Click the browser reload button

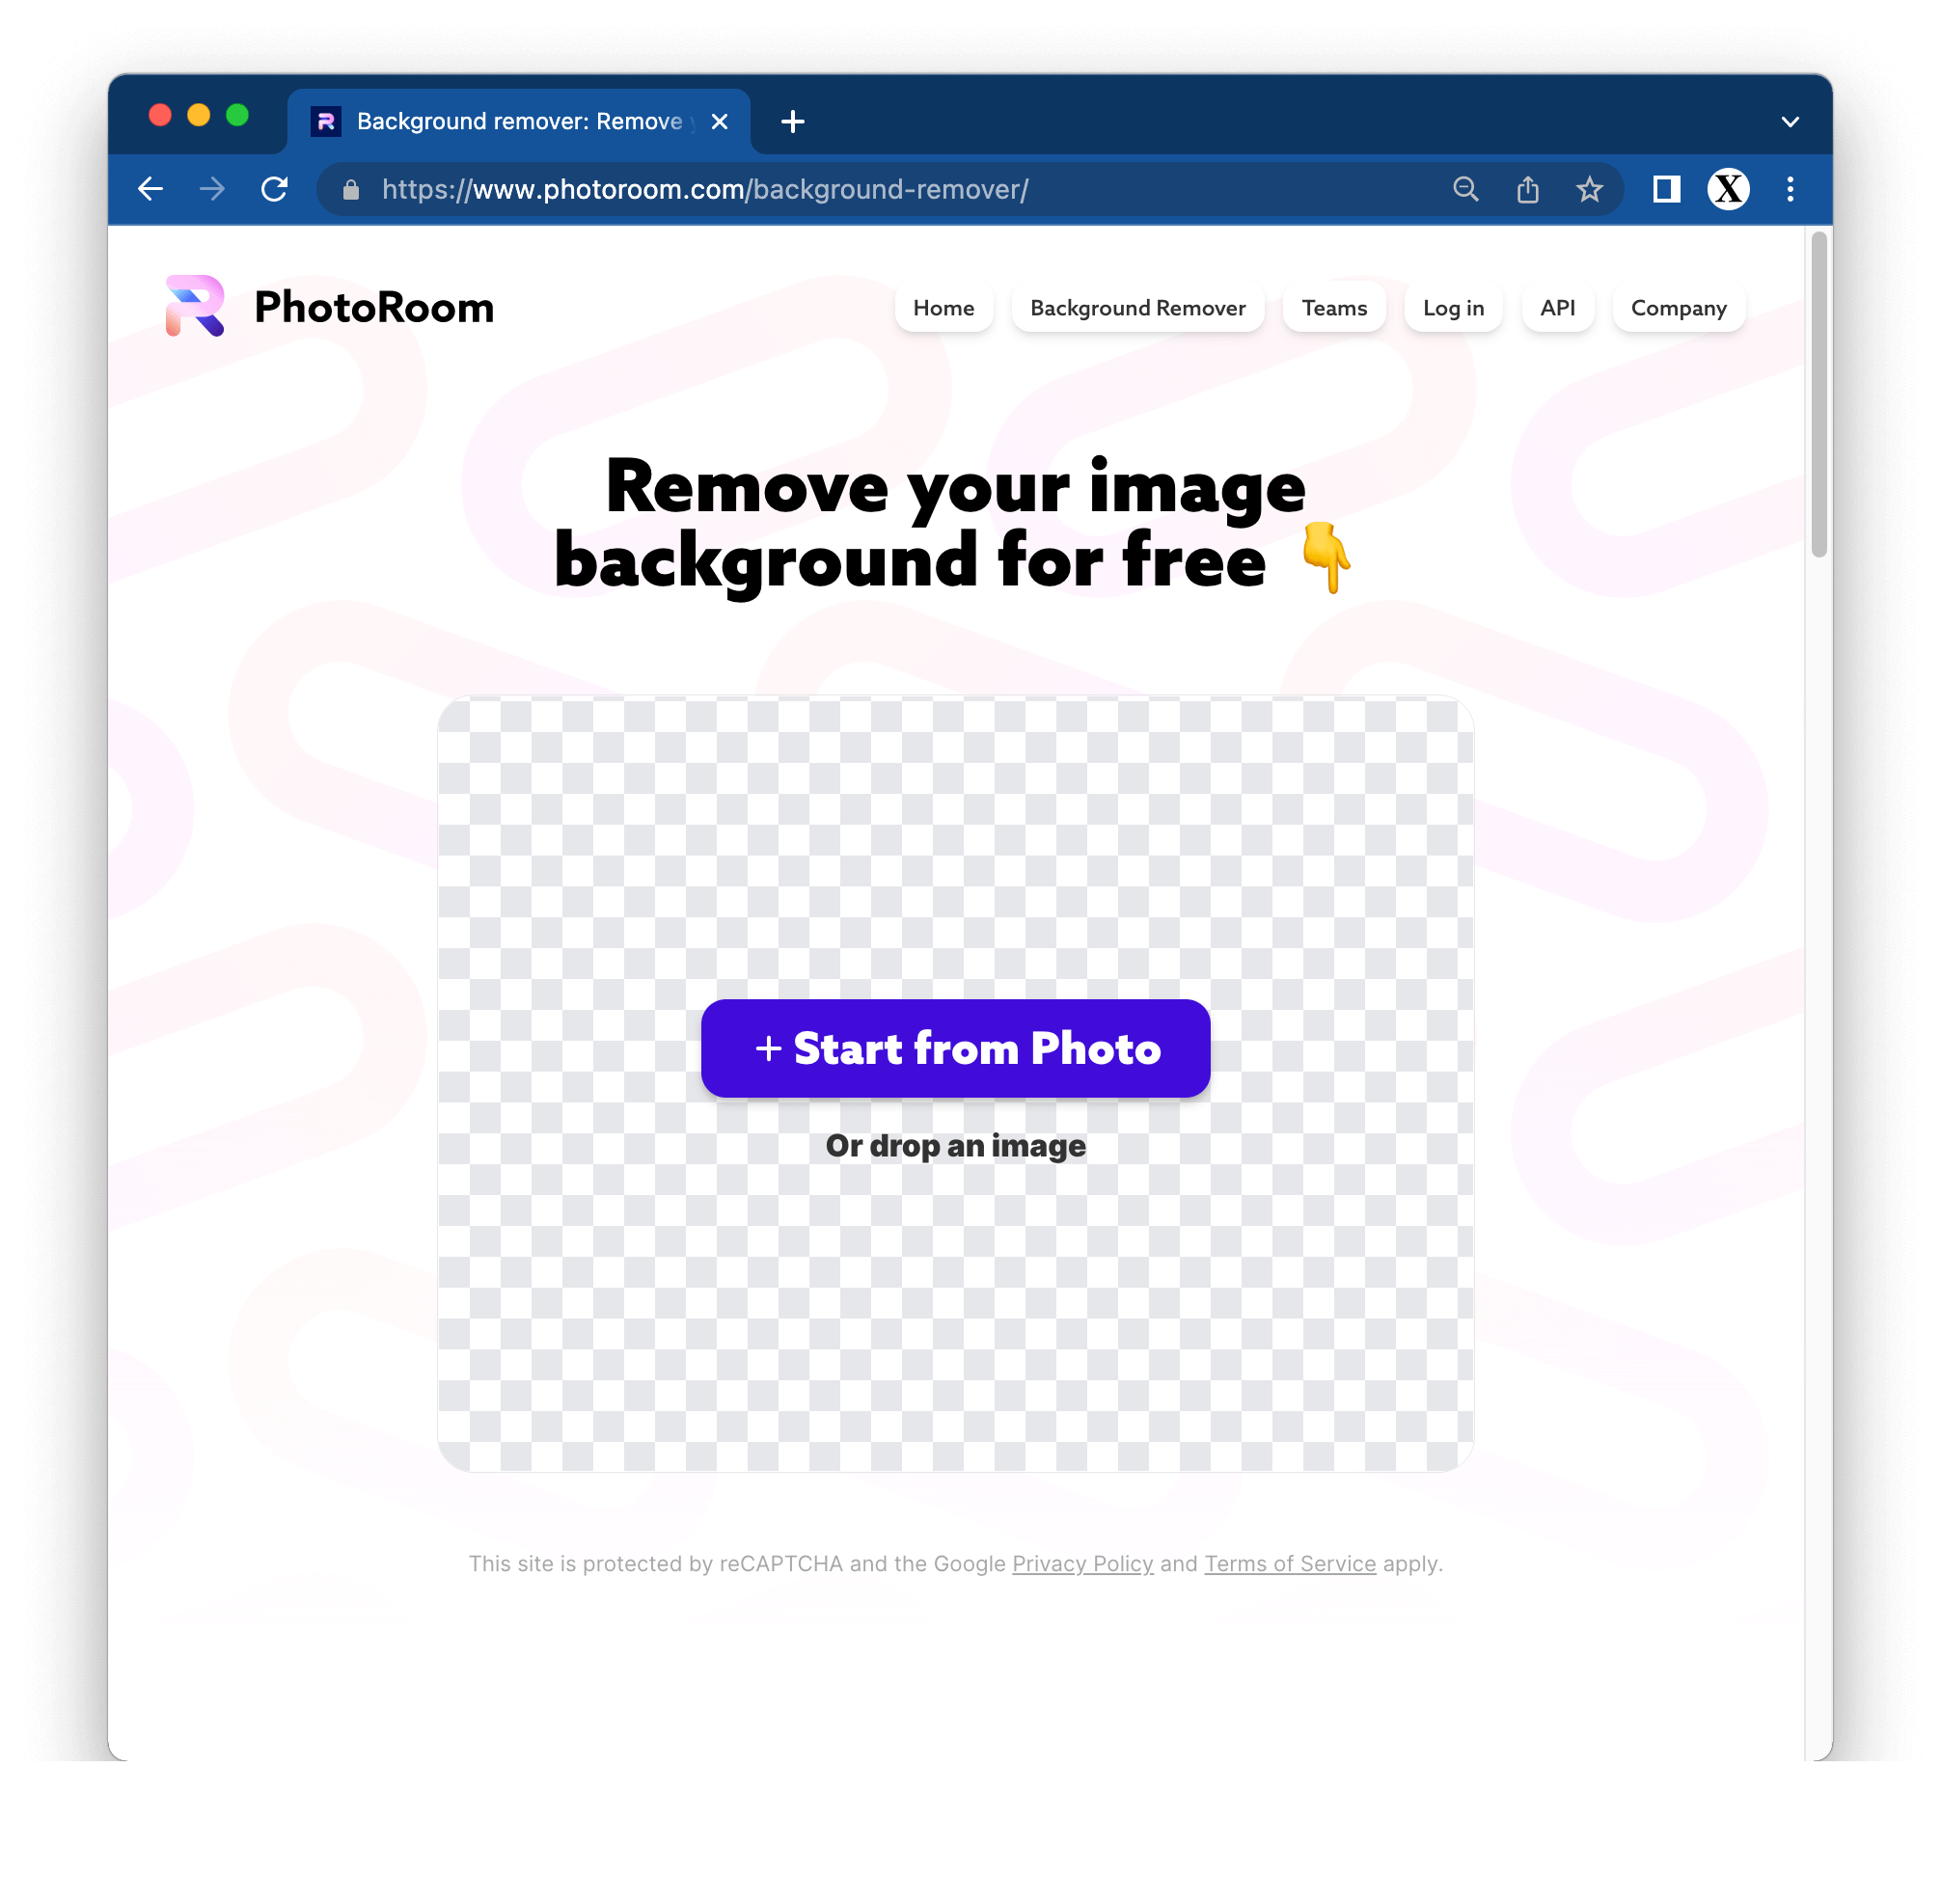276,190
